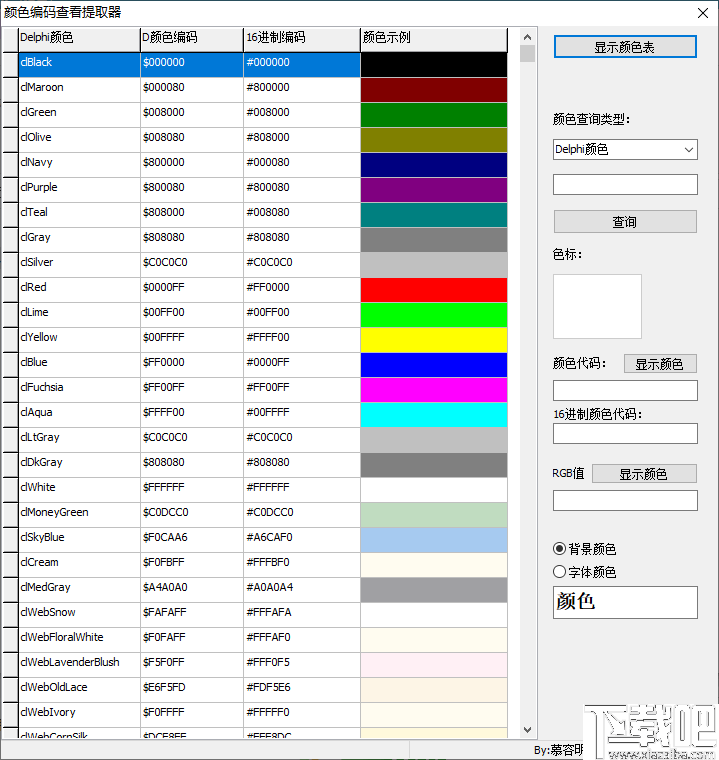
Task: Click the clSkyBlue light blue swatch
Action: coord(434,540)
